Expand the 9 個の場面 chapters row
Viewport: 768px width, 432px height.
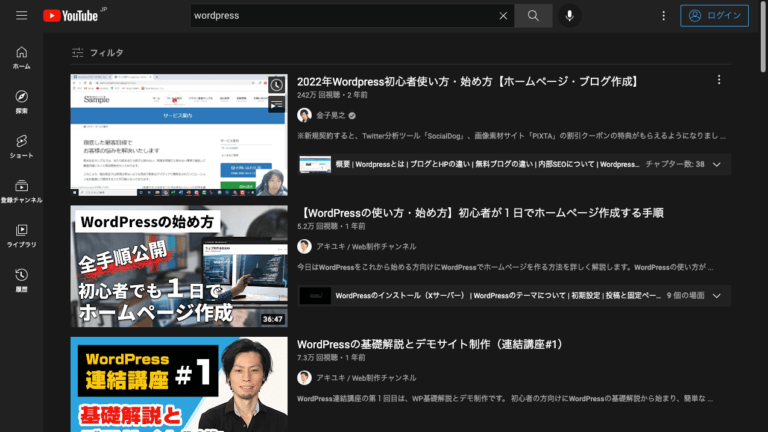[x=717, y=296]
